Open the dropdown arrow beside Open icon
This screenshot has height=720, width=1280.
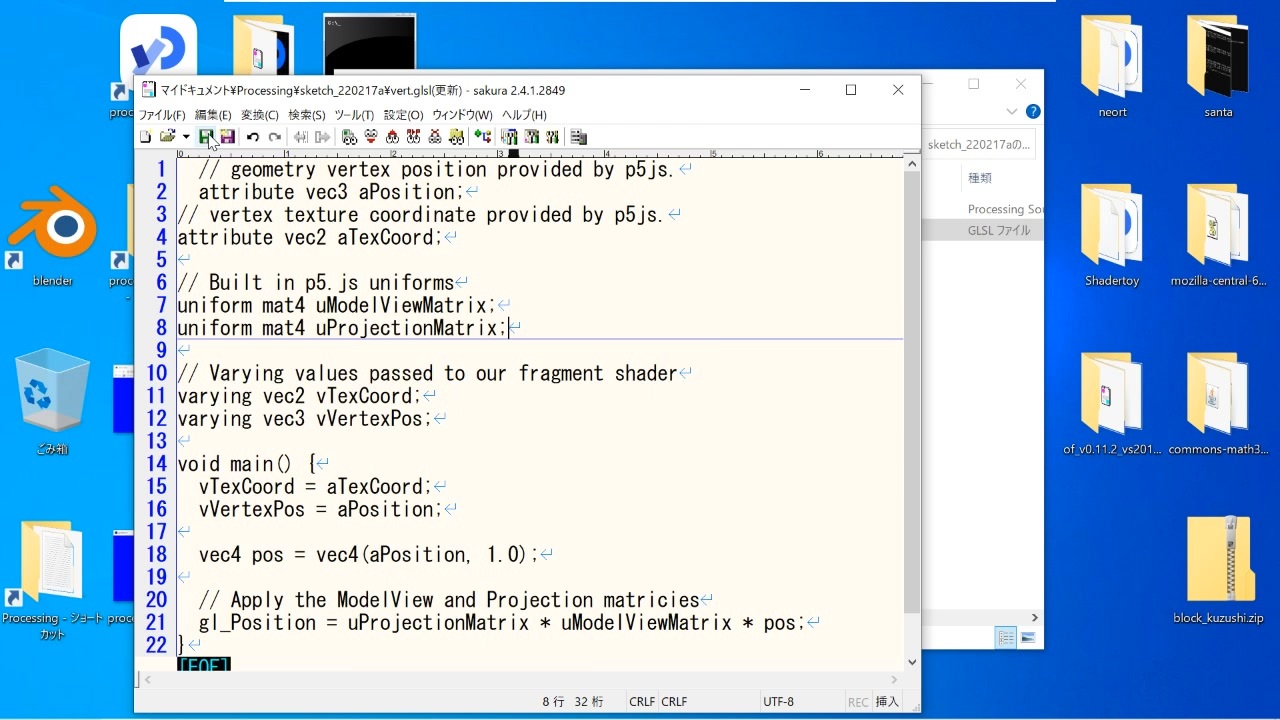coord(184,136)
